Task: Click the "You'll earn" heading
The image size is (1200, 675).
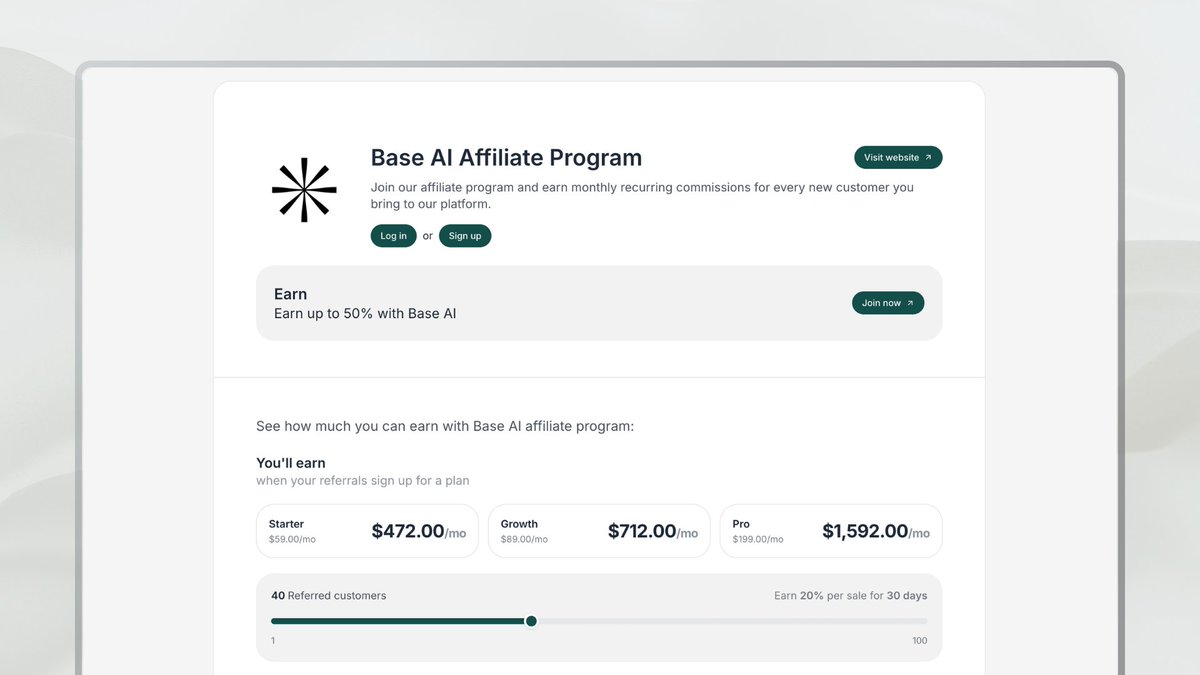Action: click(x=291, y=463)
